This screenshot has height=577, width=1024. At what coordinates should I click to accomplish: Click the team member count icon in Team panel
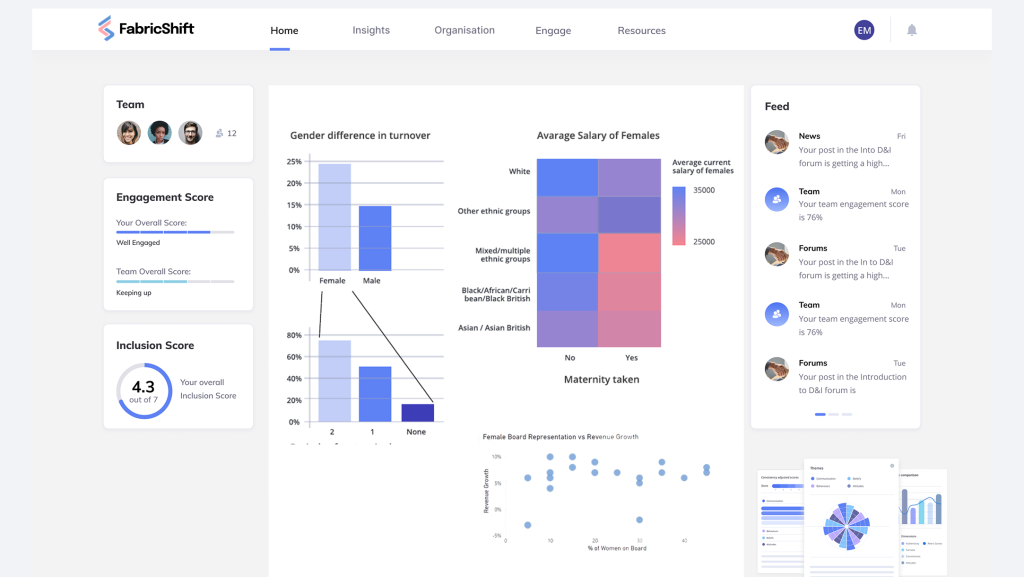click(x=218, y=131)
